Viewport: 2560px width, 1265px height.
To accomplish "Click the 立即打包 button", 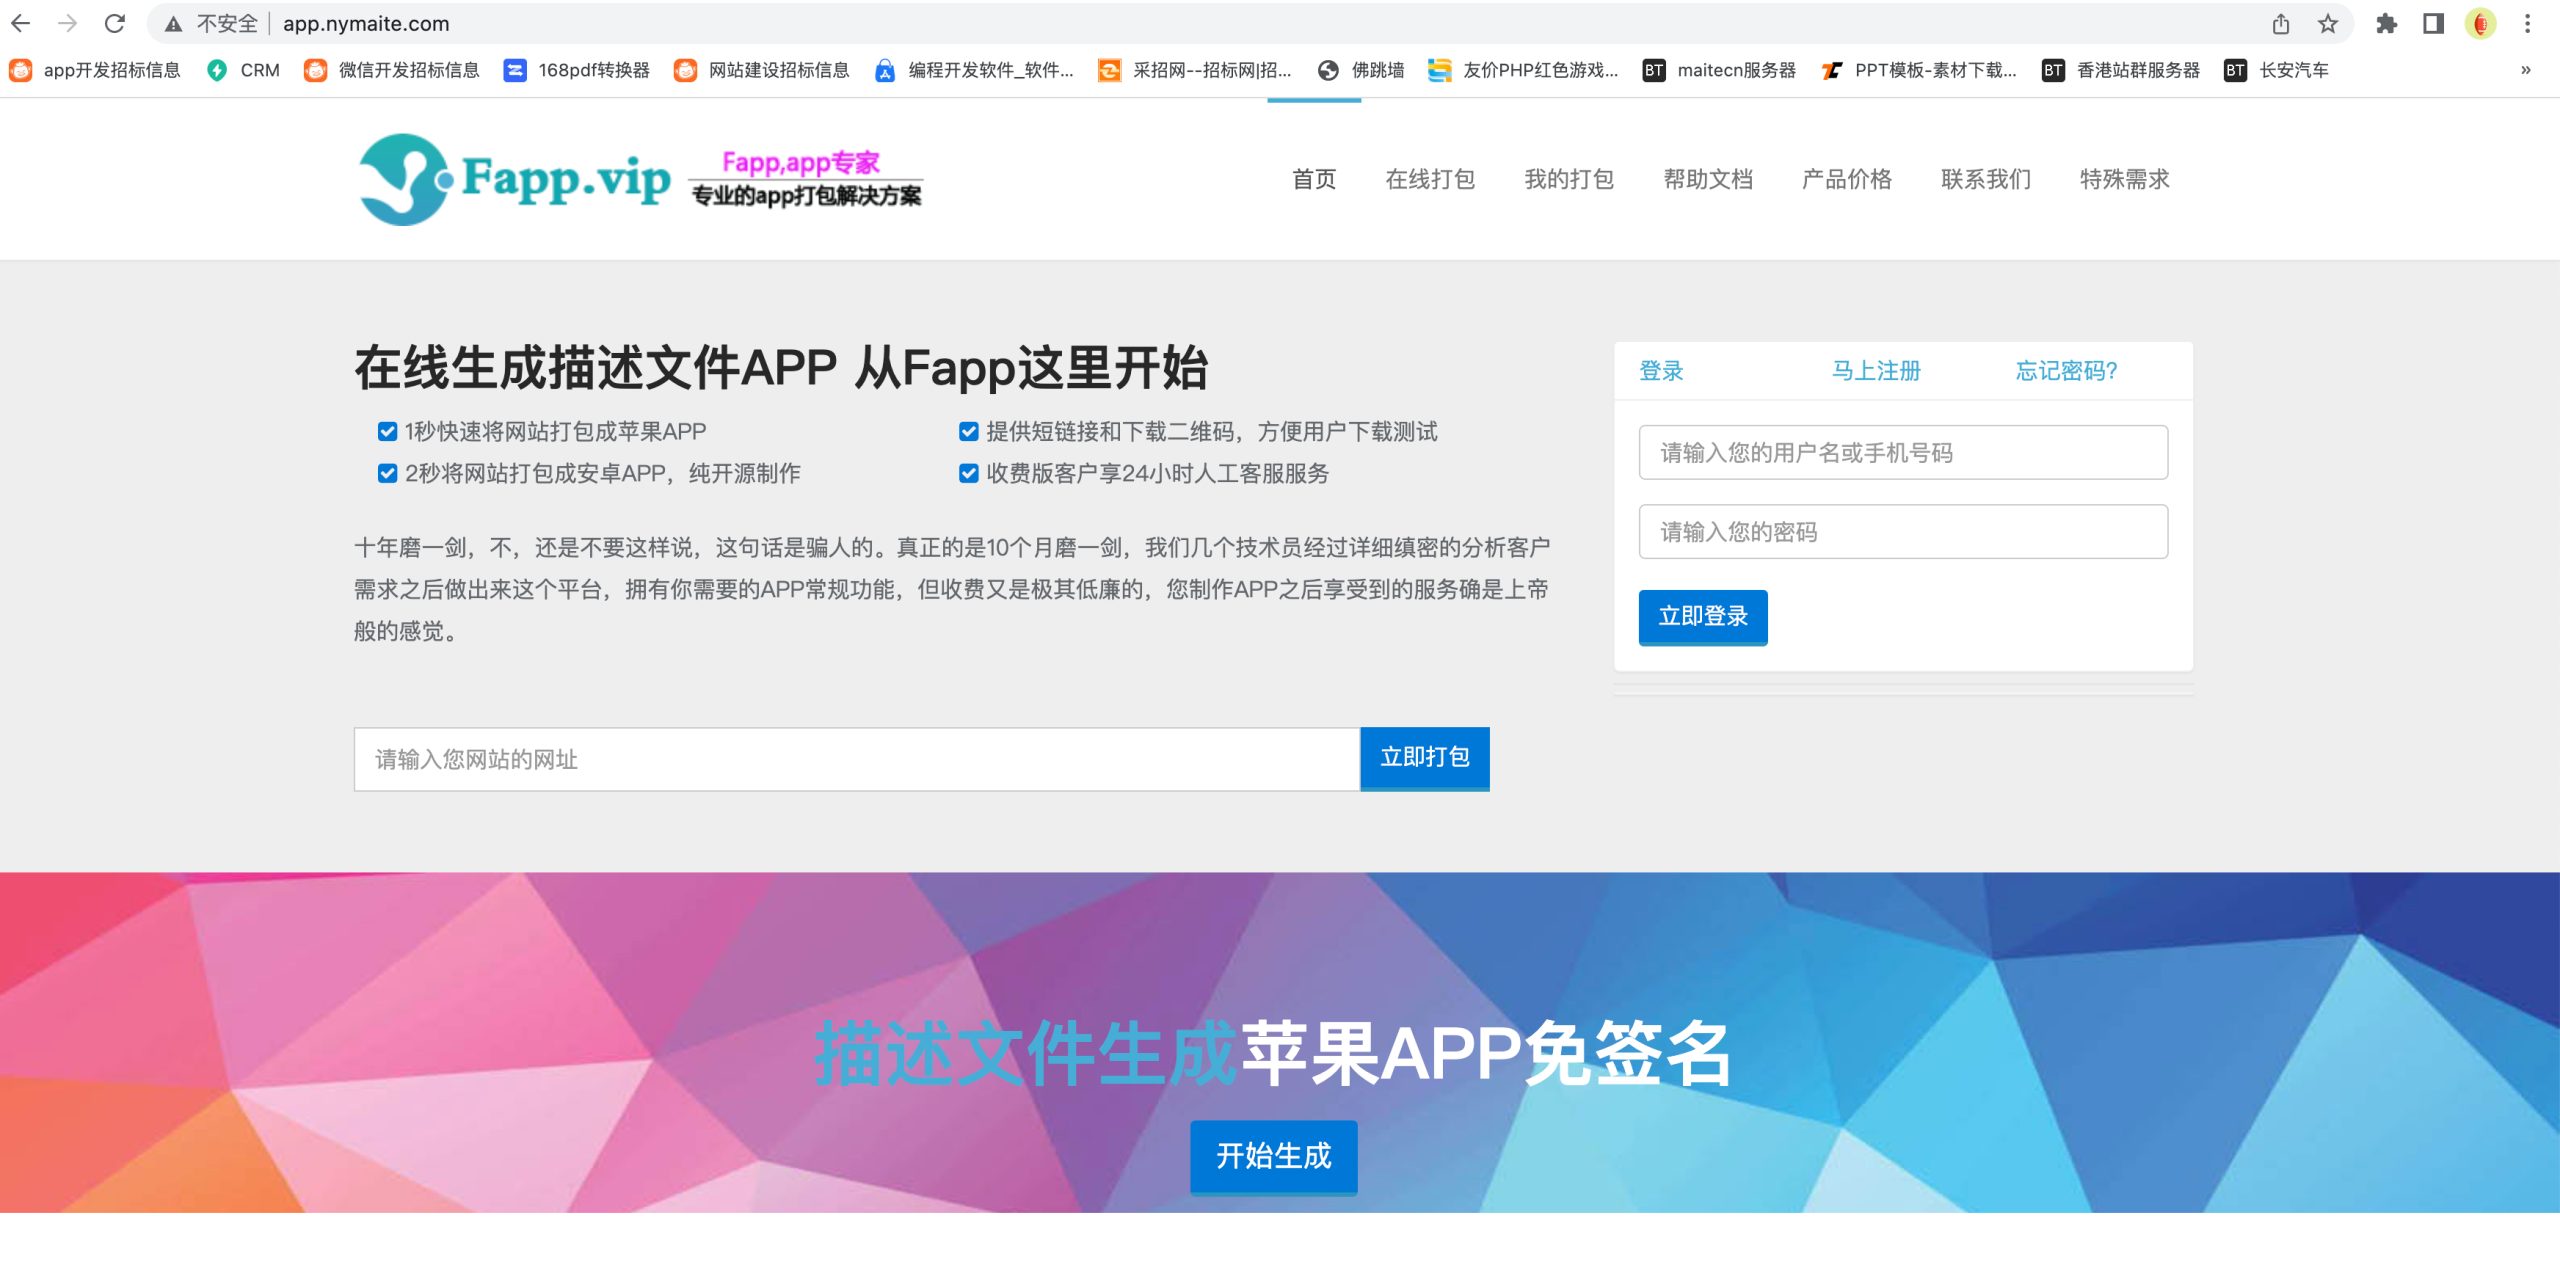I will point(1425,758).
